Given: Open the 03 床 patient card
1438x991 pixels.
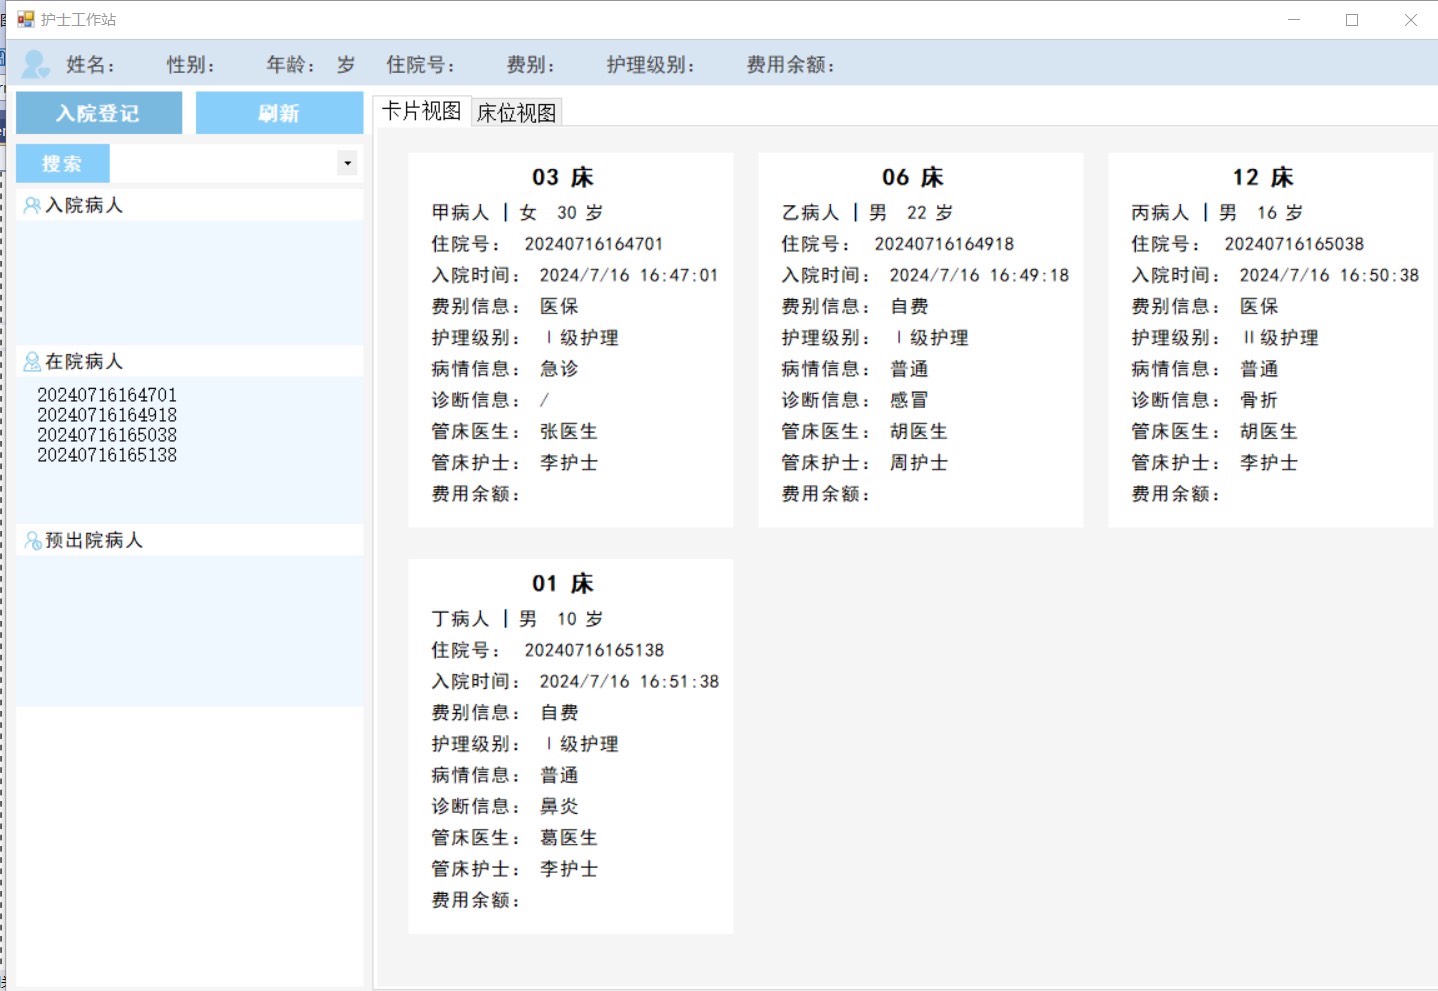Looking at the screenshot, I should pyautogui.click(x=570, y=339).
